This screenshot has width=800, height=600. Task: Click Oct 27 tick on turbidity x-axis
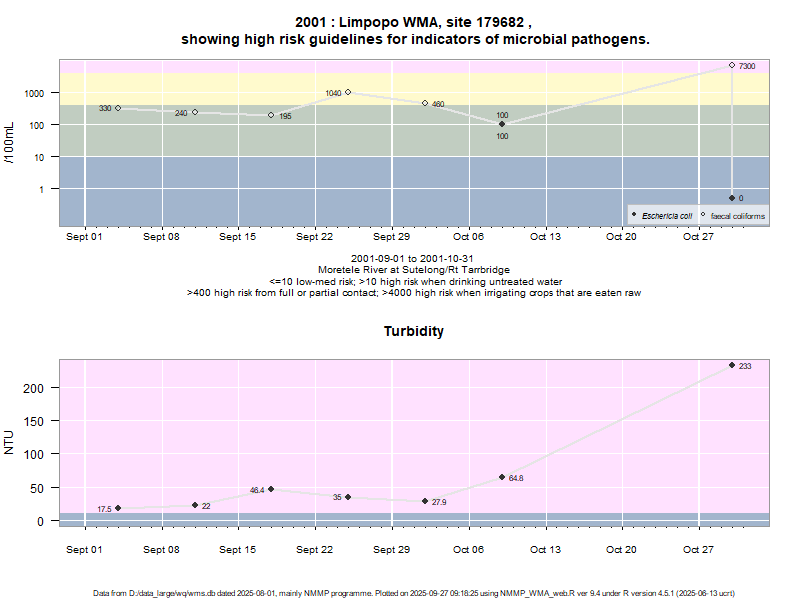698,548
